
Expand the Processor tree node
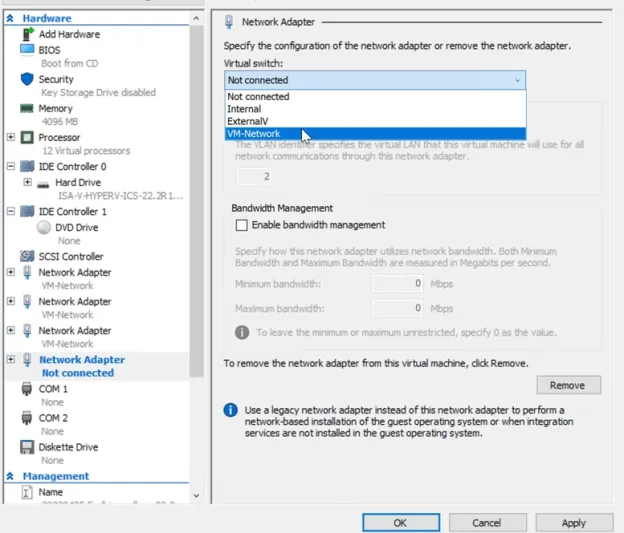tap(11, 137)
